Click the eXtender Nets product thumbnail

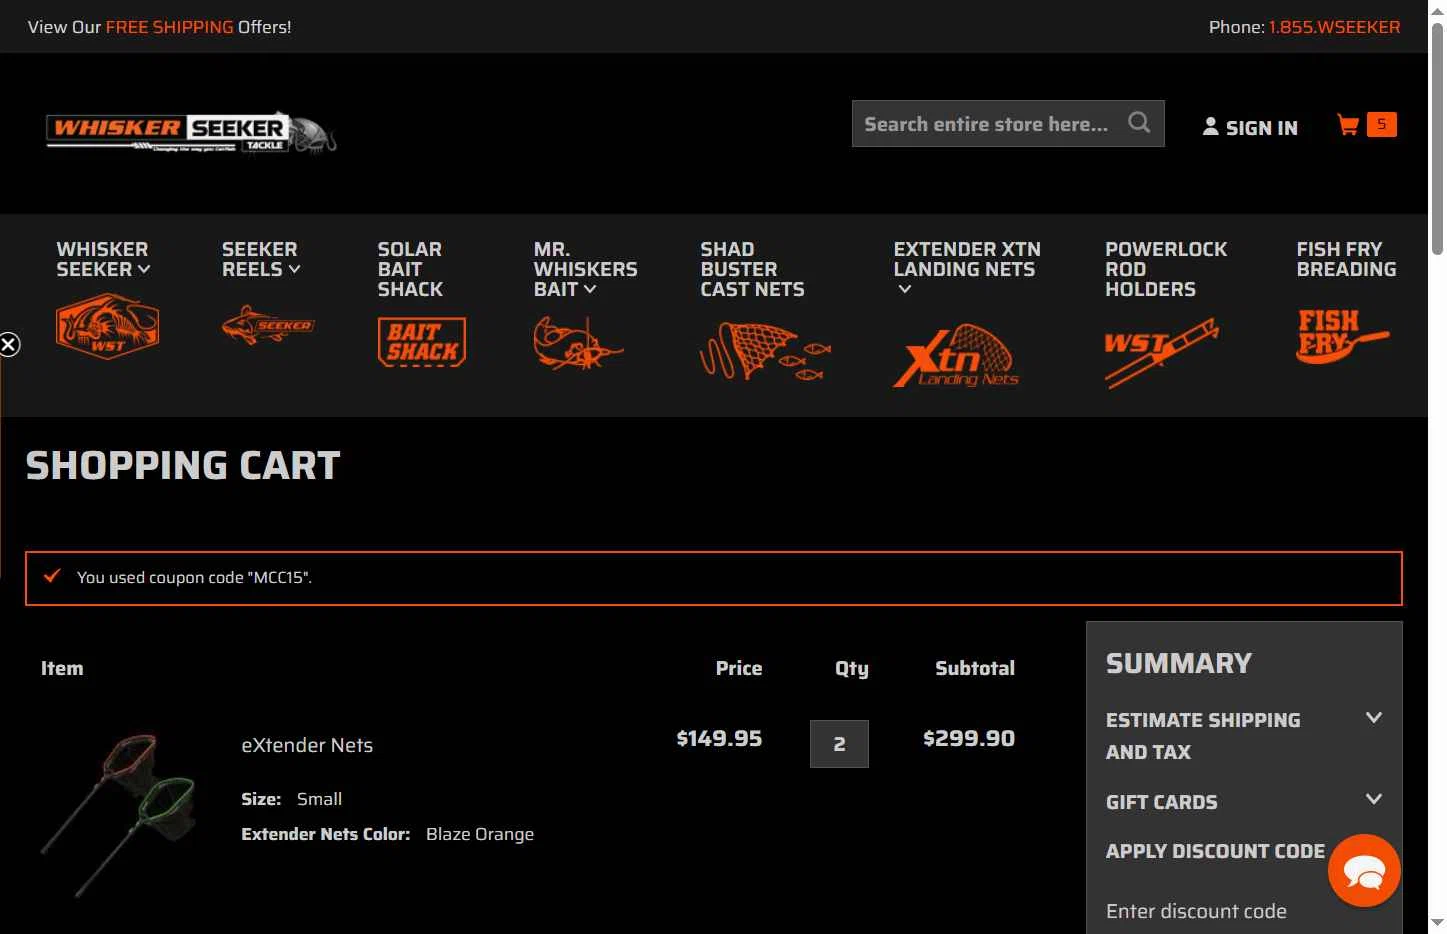[x=118, y=814]
